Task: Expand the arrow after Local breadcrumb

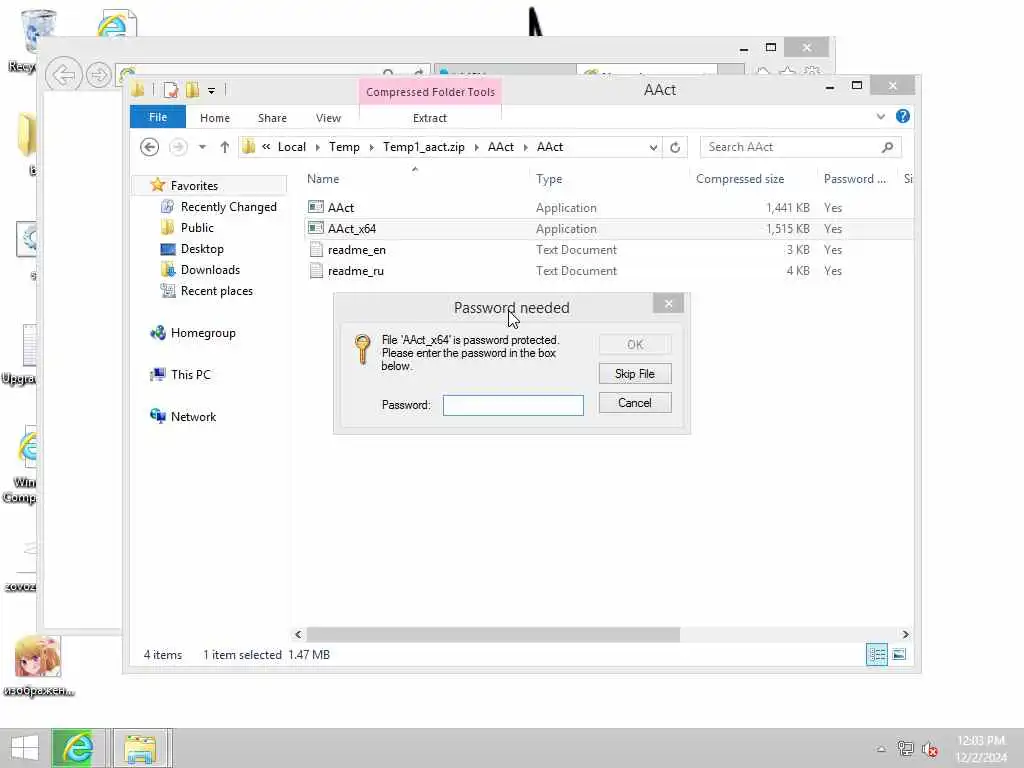Action: pos(317,148)
